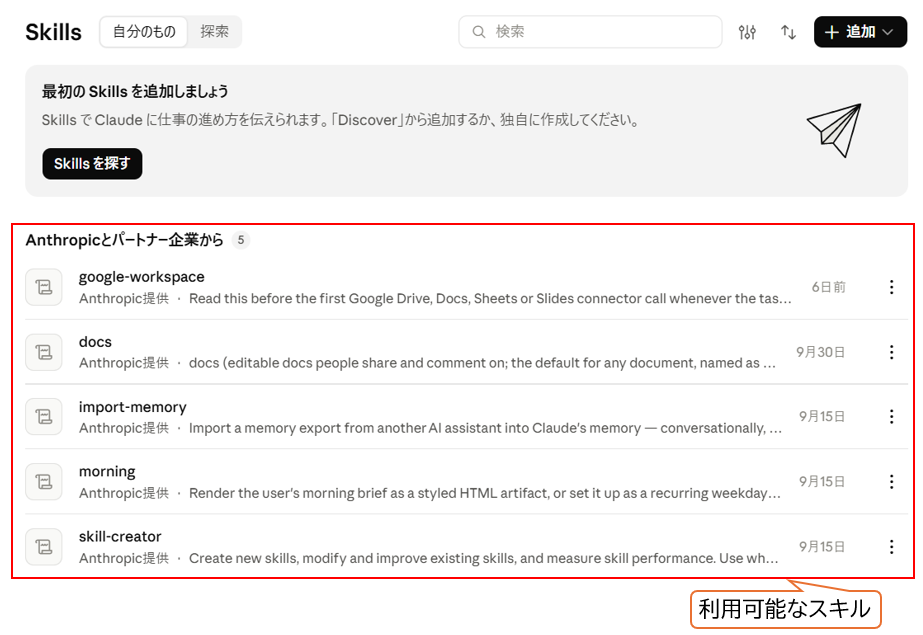Click the description starting 'Create new skills'
923x635 pixels.
coord(483,558)
